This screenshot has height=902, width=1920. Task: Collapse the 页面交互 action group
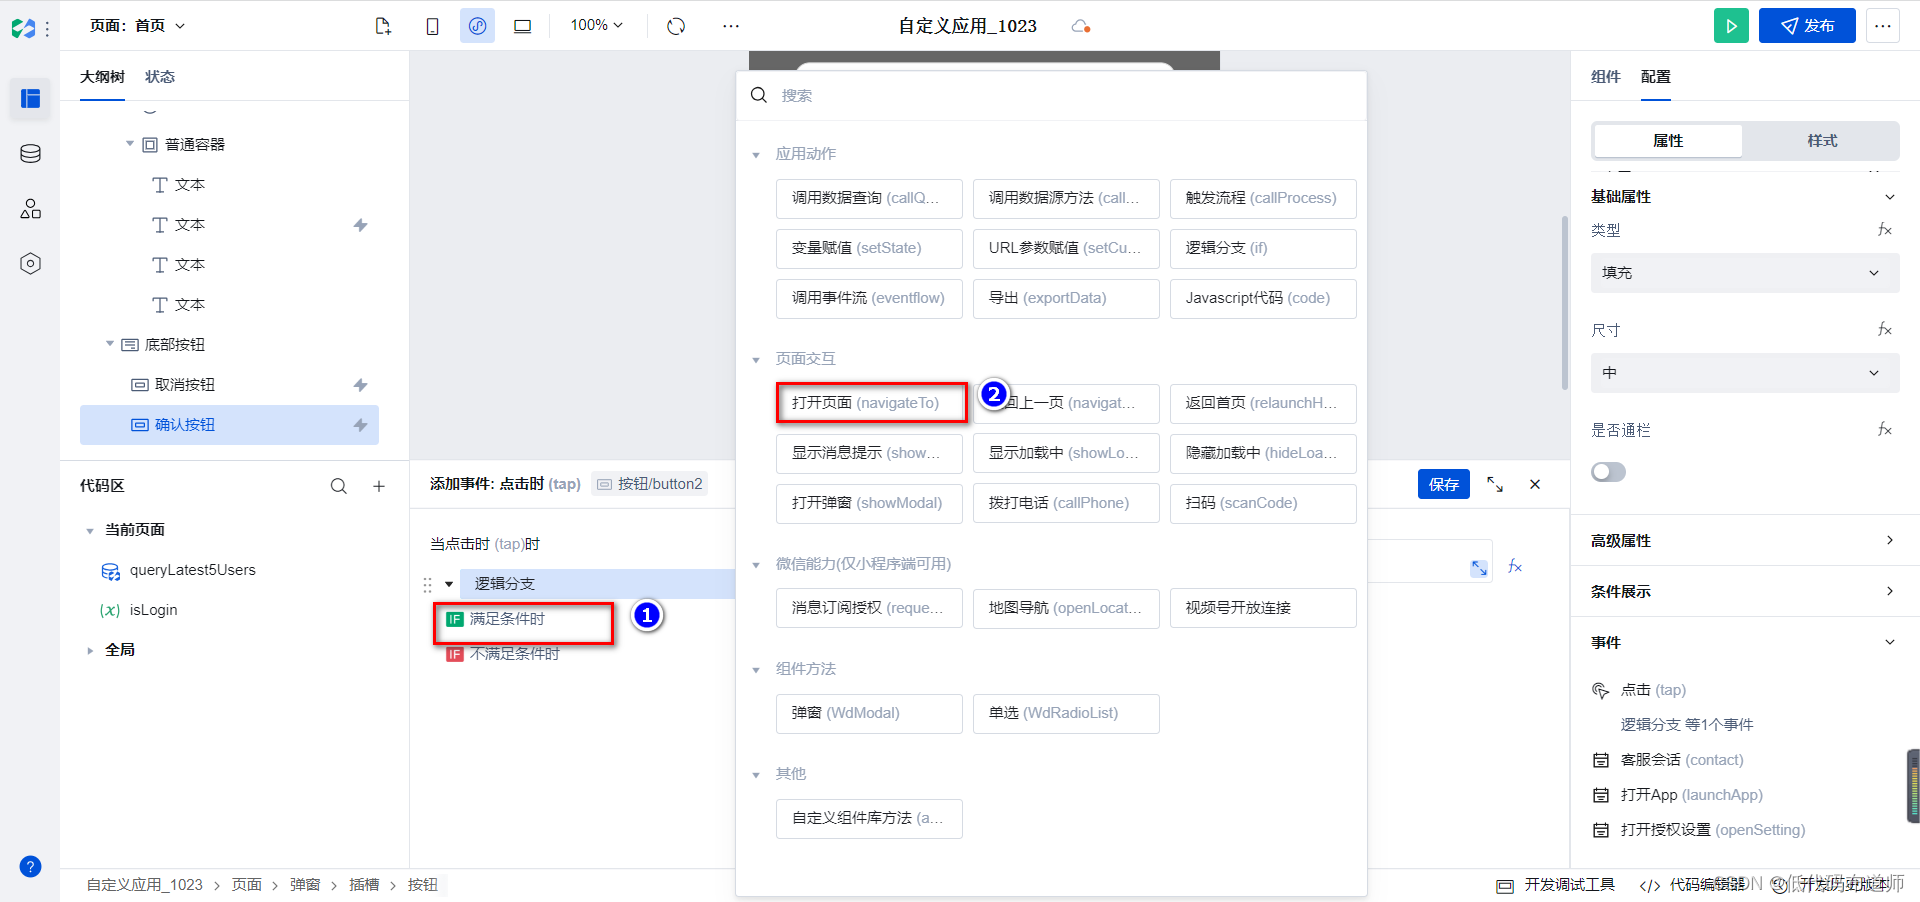(x=756, y=360)
